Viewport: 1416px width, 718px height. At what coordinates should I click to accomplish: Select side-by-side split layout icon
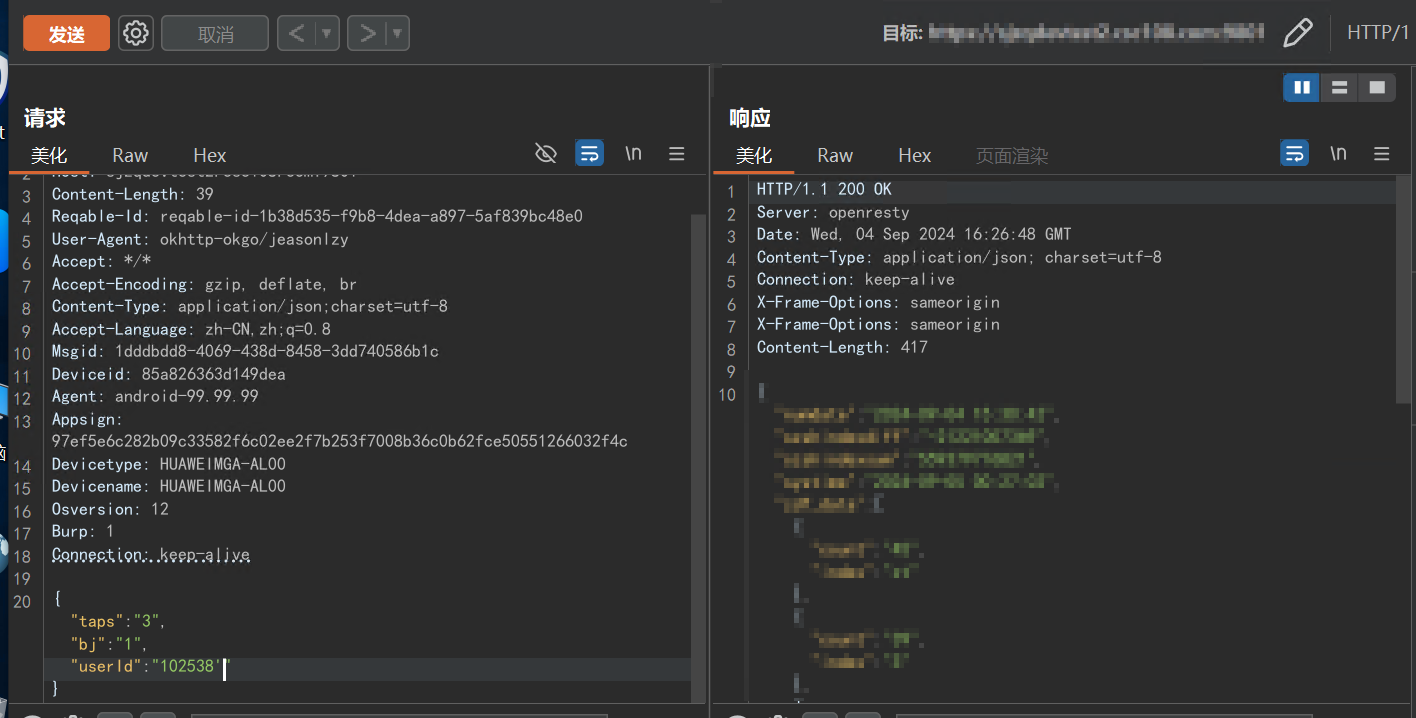point(1302,88)
